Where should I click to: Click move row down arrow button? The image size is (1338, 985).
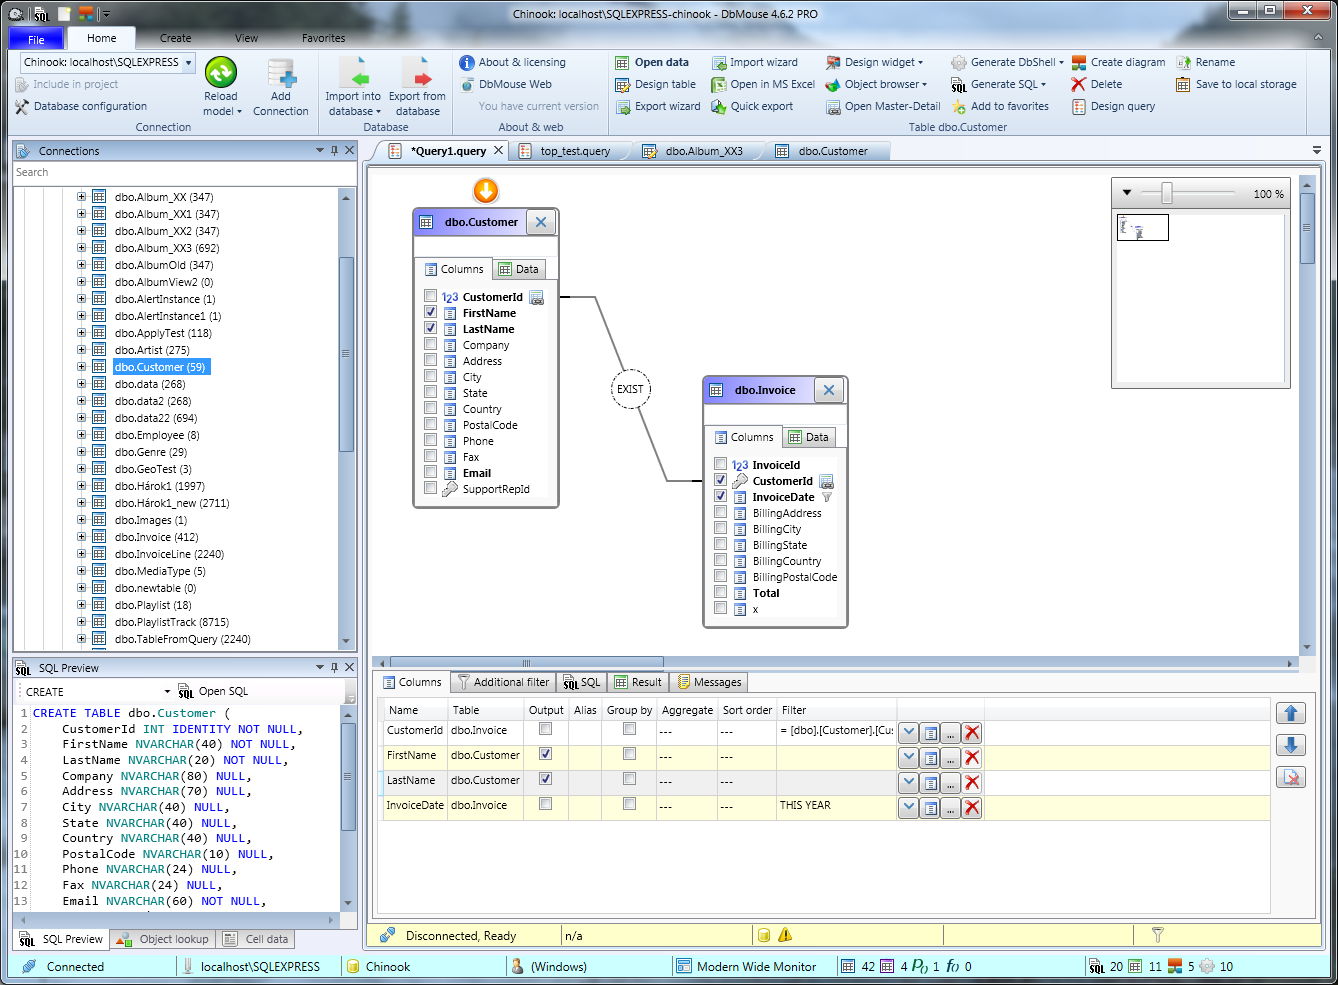click(1291, 745)
